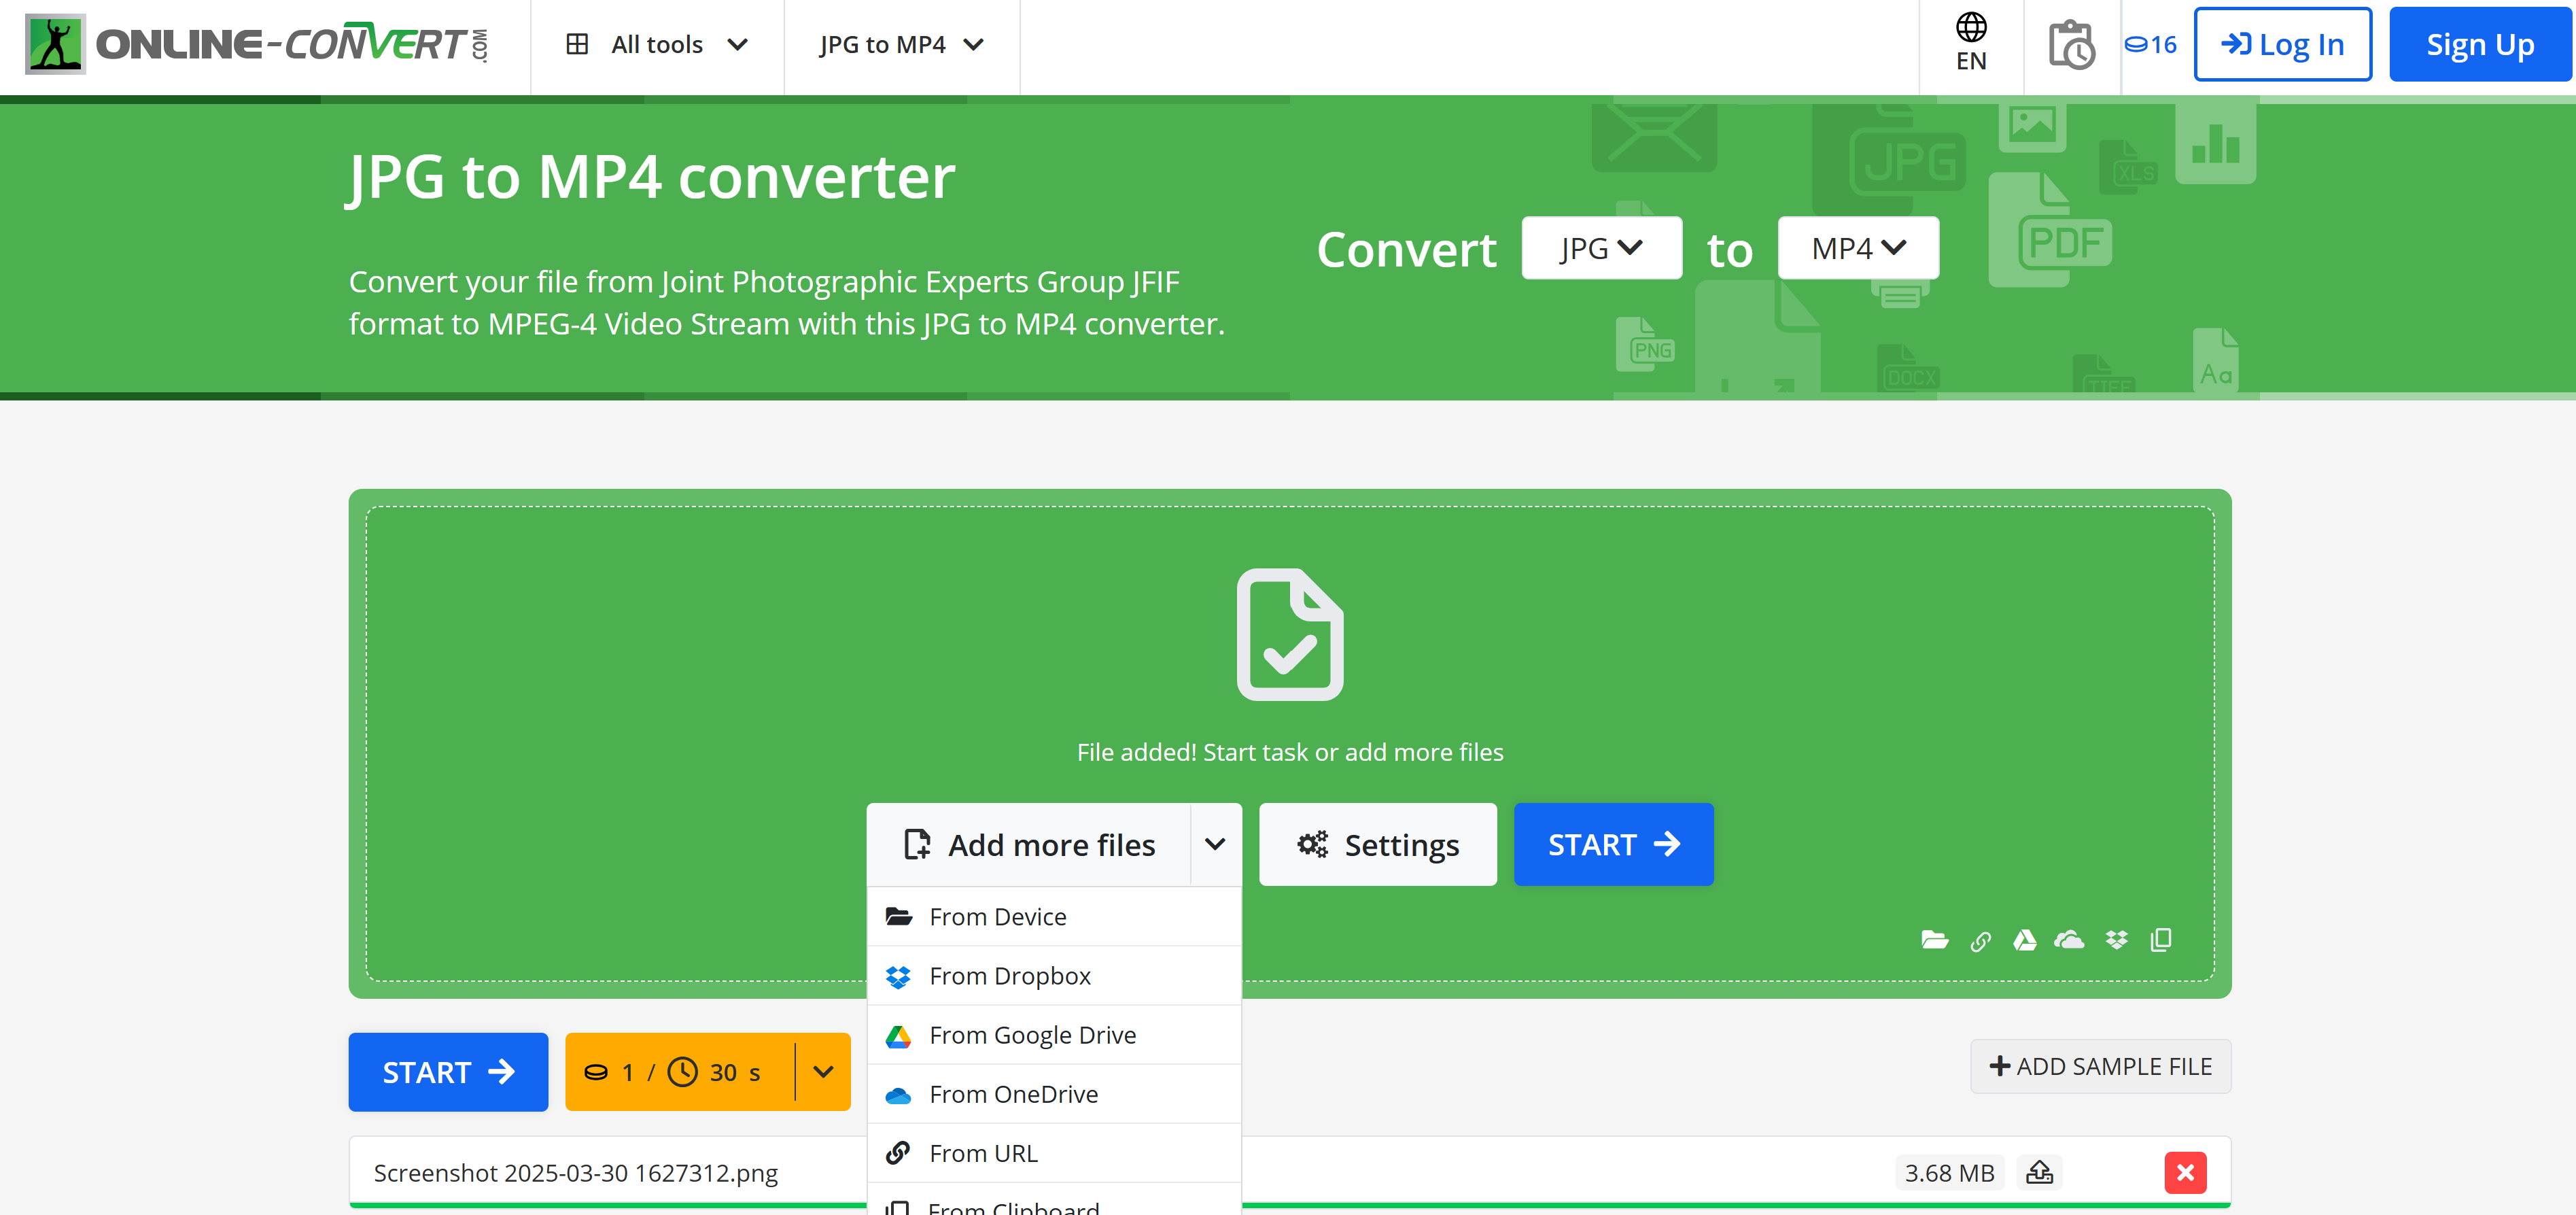Viewport: 2576px width, 1215px height.
Task: Click the OneDrive cloud icon in the drop zone
Action: coord(2069,939)
